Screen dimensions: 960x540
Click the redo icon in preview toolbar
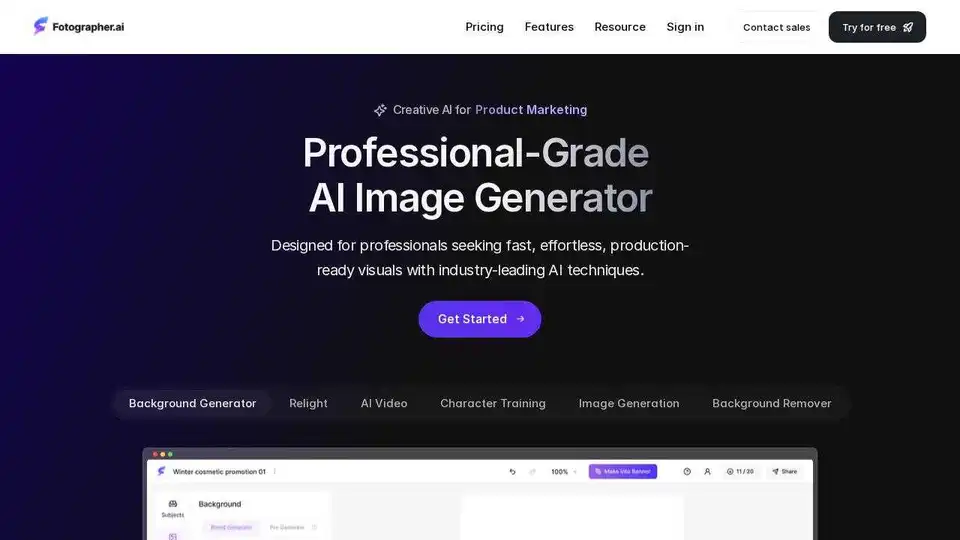click(x=532, y=471)
